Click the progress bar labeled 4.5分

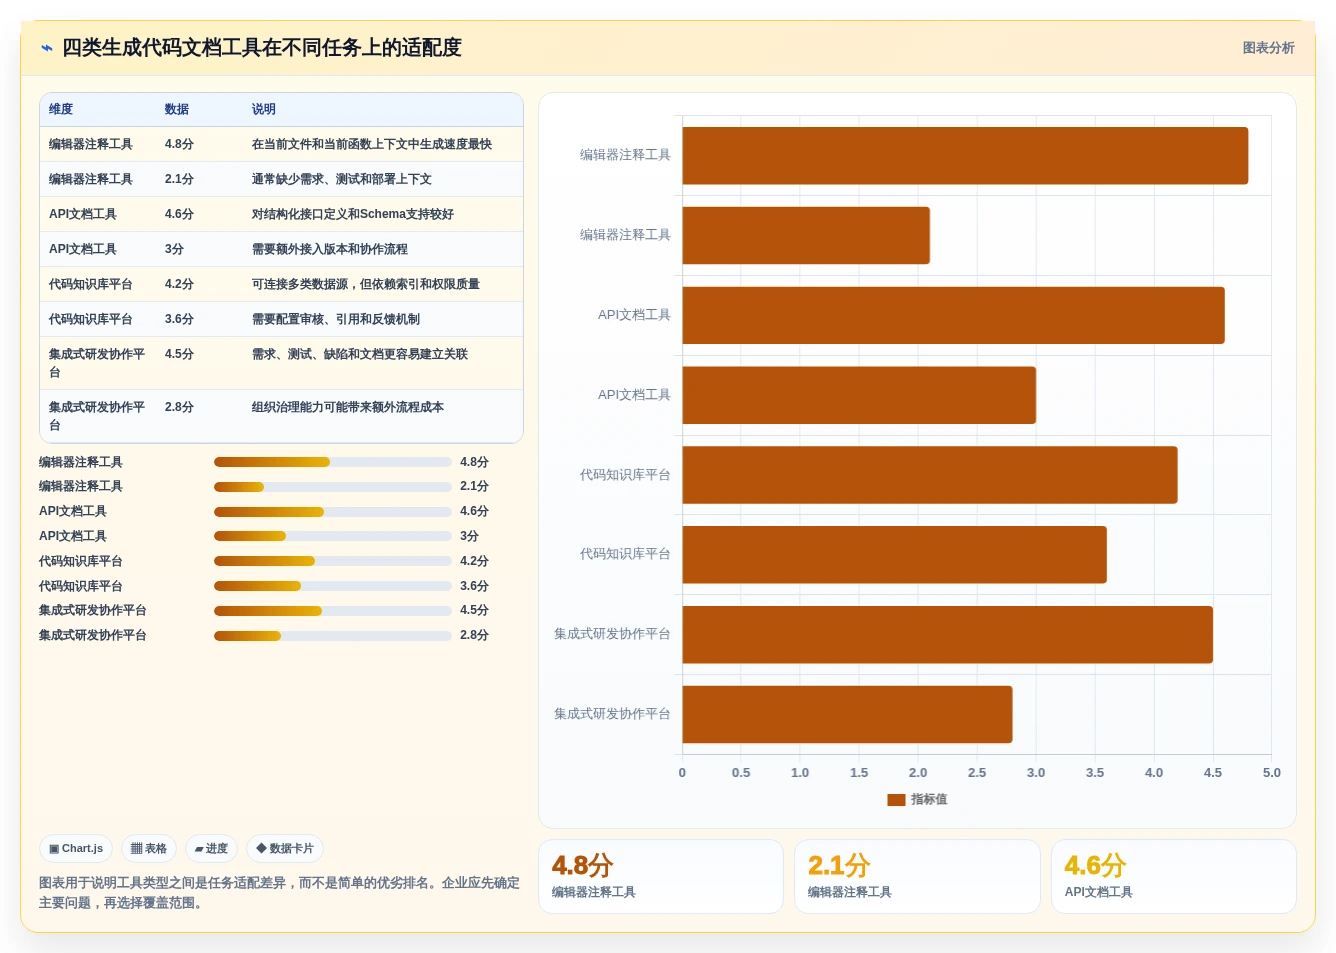point(333,611)
